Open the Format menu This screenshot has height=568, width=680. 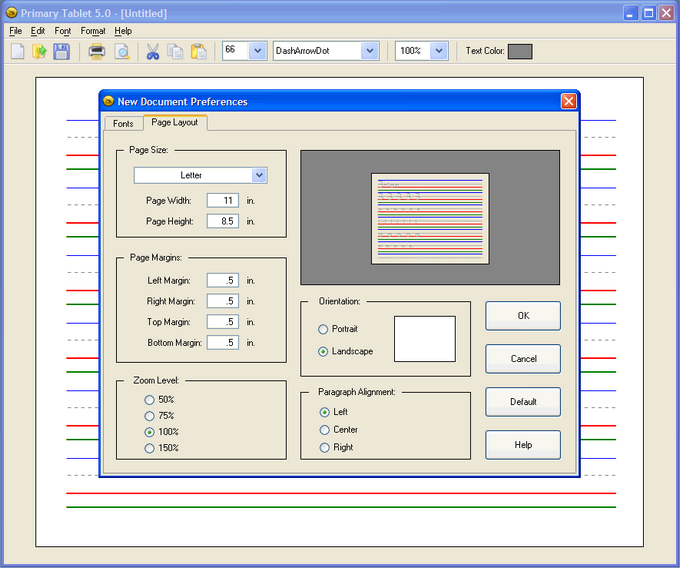coord(93,31)
